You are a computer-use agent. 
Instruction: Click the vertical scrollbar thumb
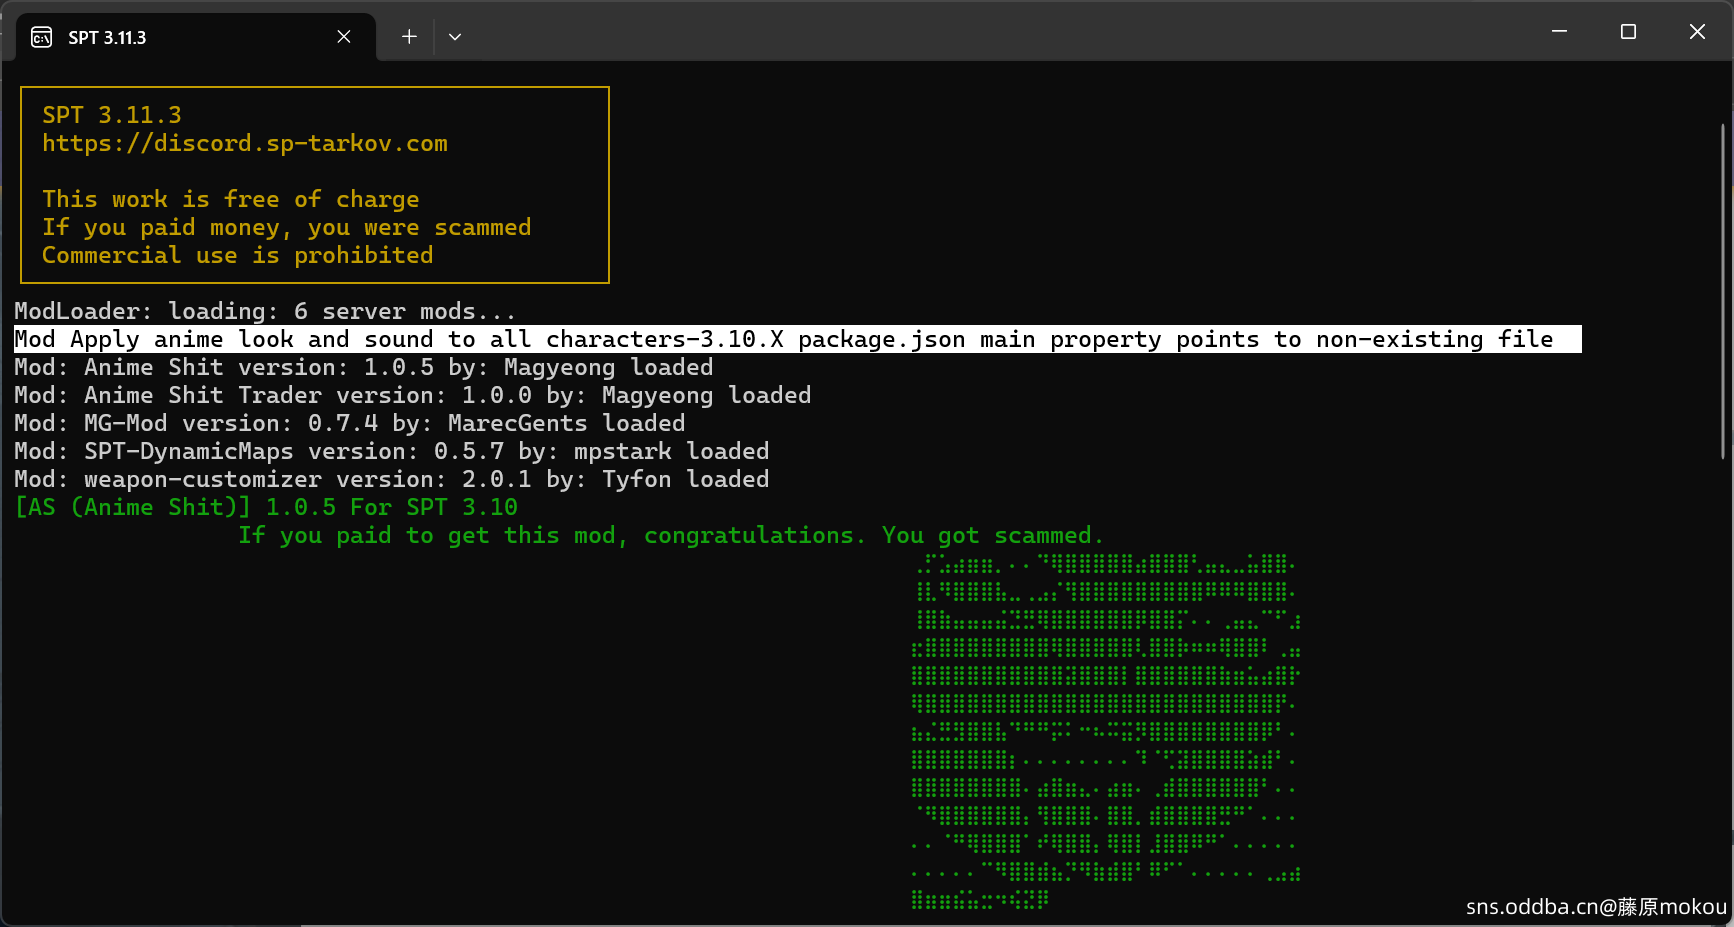[x=1723, y=292]
